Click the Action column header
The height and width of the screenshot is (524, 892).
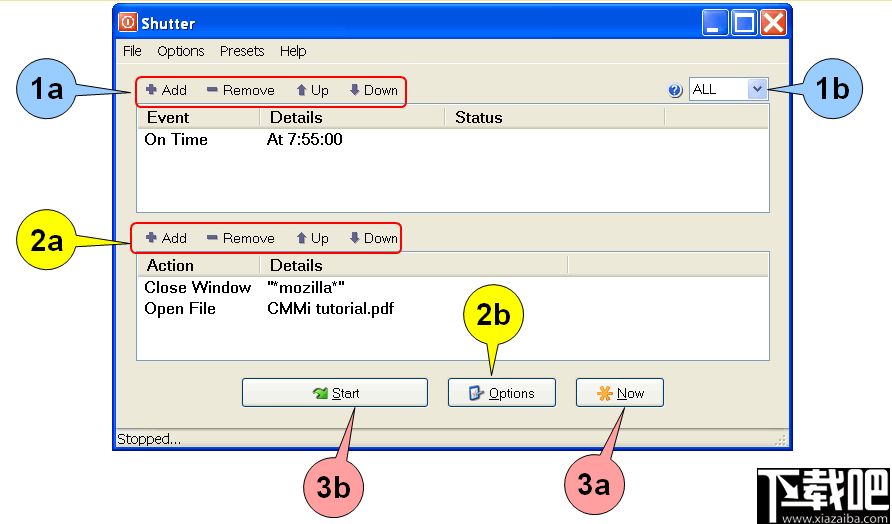pos(199,266)
